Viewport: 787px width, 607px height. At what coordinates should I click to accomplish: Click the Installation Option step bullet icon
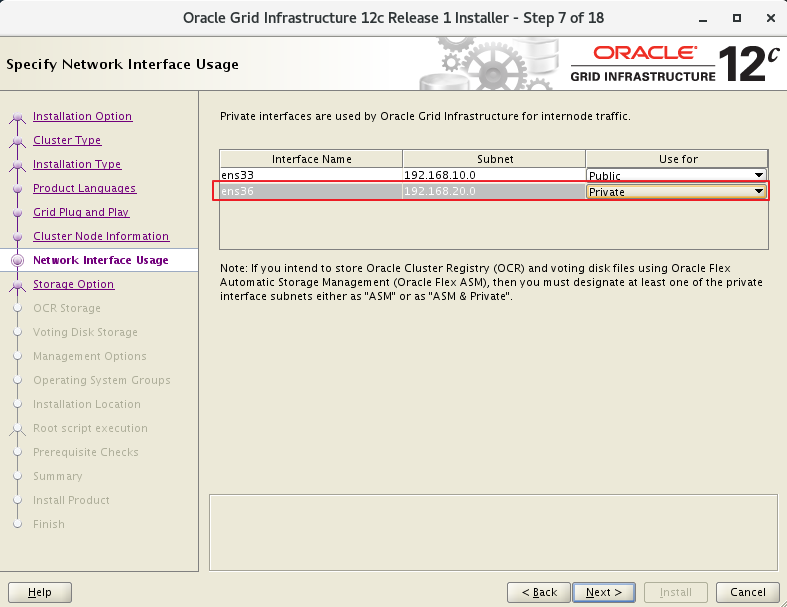(18, 117)
